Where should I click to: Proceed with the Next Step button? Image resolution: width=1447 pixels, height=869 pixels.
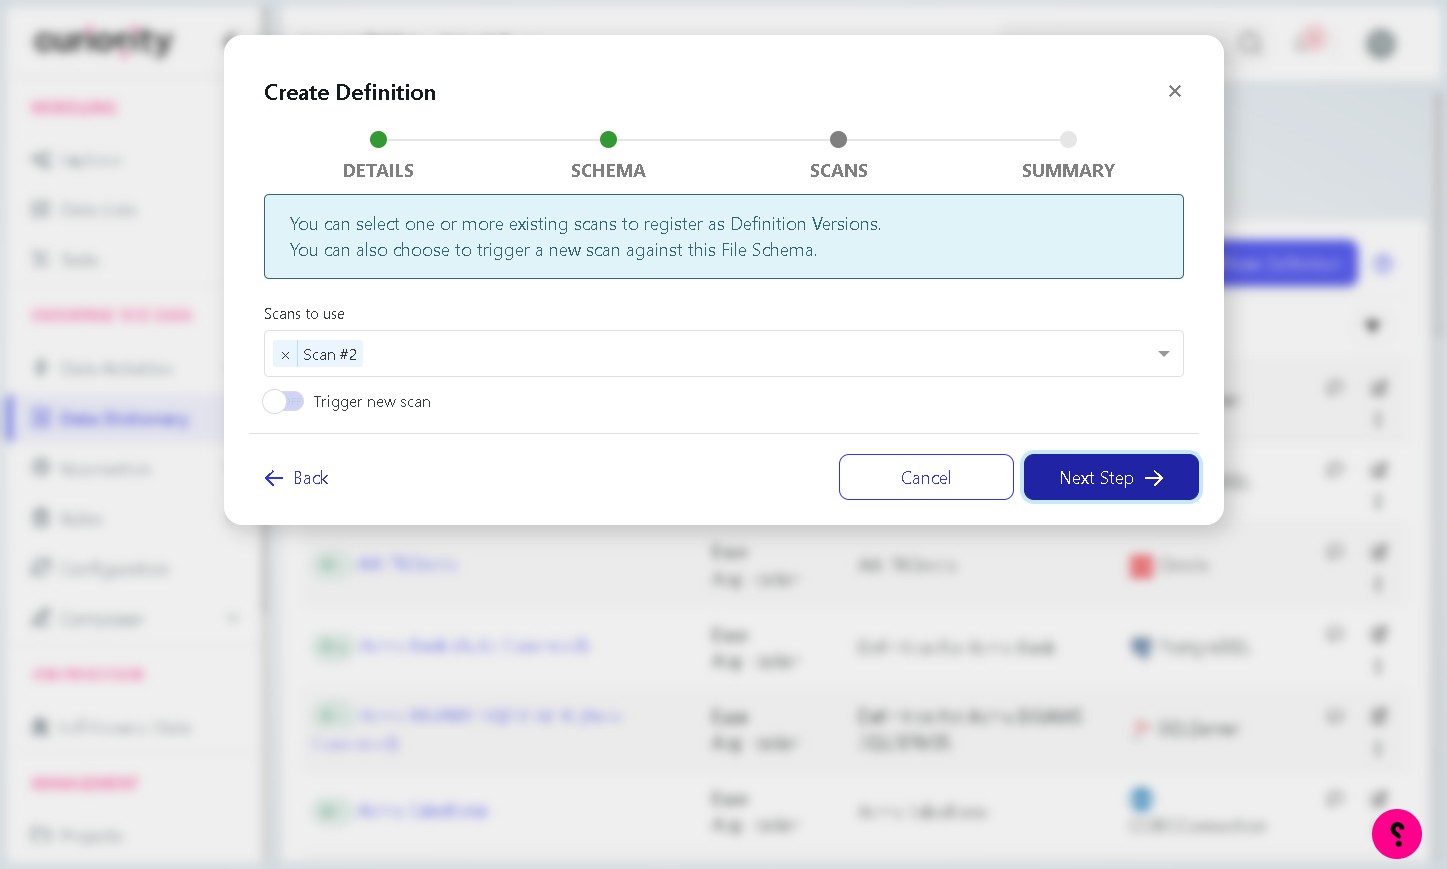pyautogui.click(x=1111, y=477)
